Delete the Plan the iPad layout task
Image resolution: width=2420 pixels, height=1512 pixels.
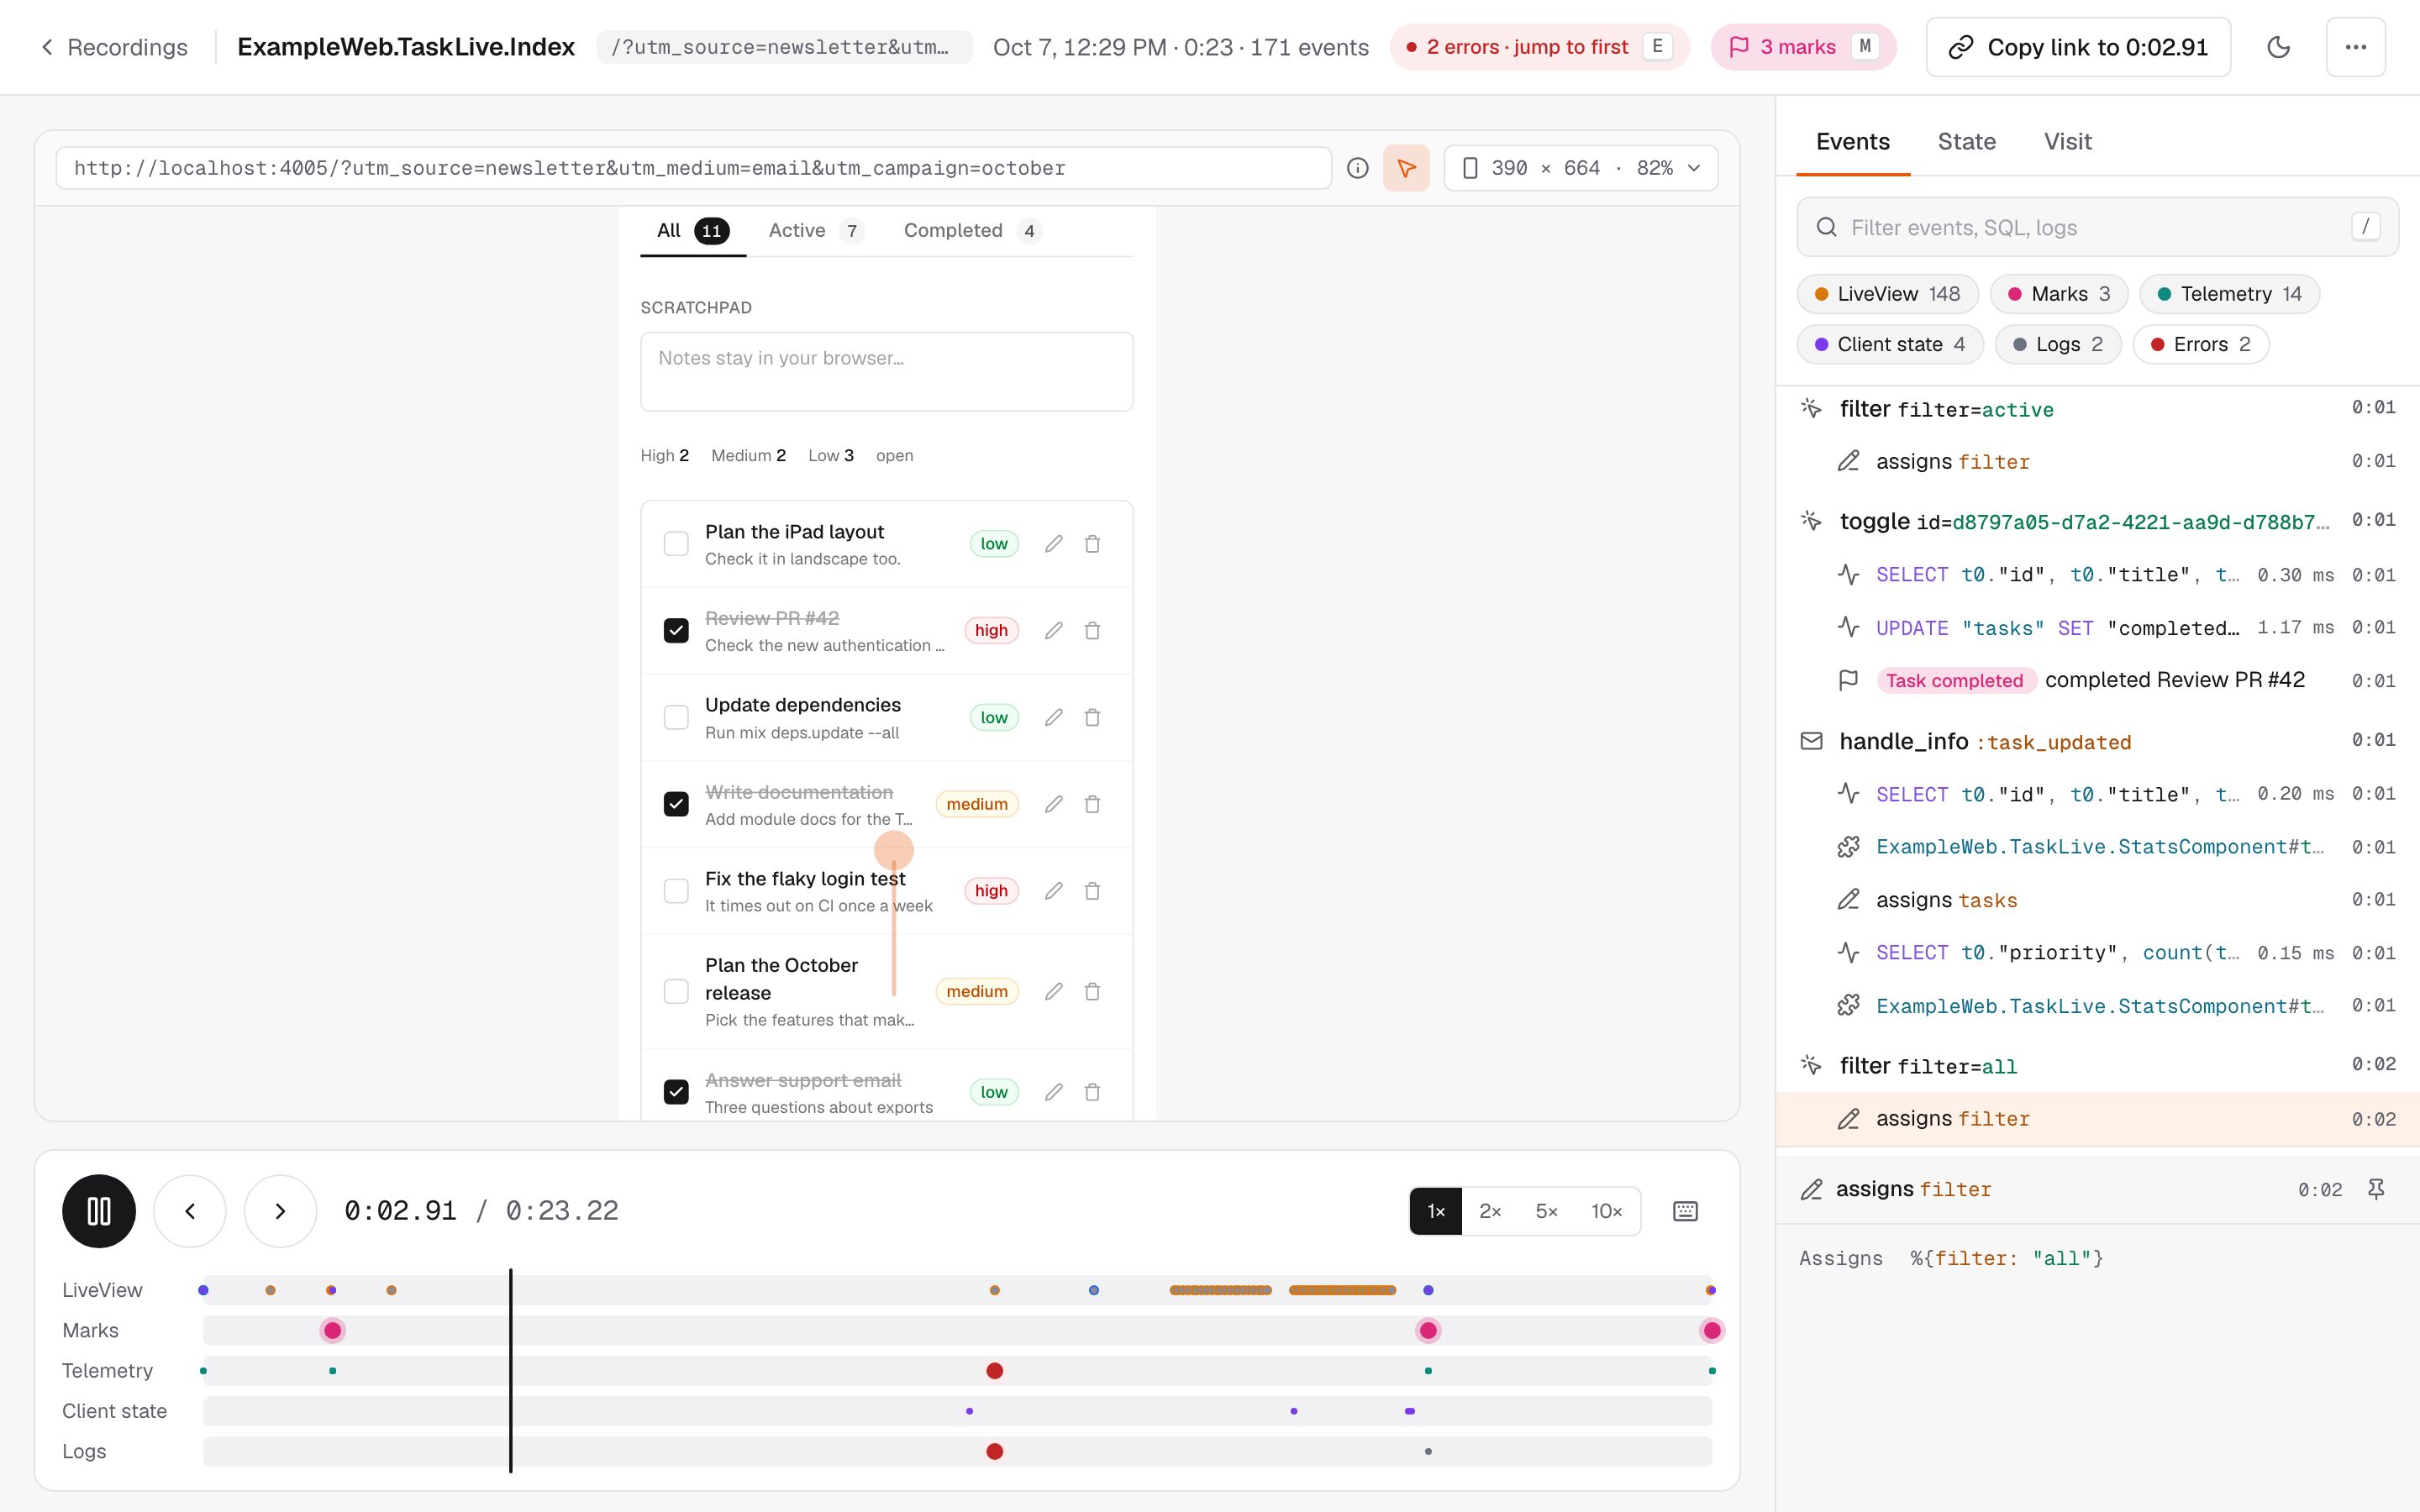point(1093,544)
